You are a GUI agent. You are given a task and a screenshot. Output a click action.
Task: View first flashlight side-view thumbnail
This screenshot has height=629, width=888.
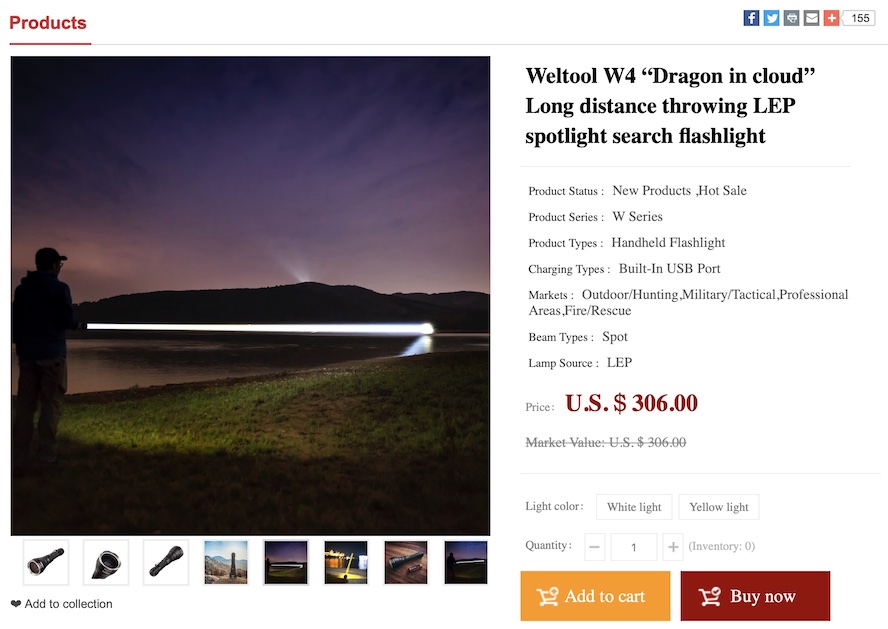[x=46, y=562]
